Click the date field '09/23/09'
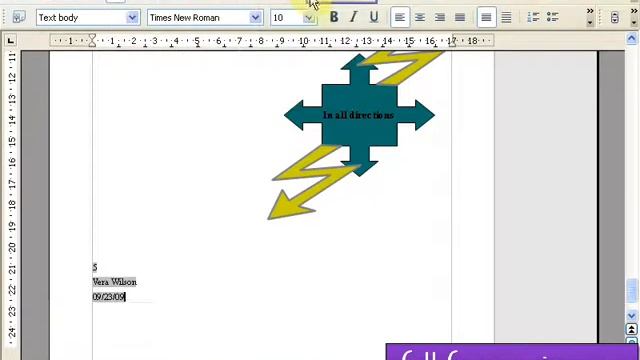 pyautogui.click(x=109, y=297)
